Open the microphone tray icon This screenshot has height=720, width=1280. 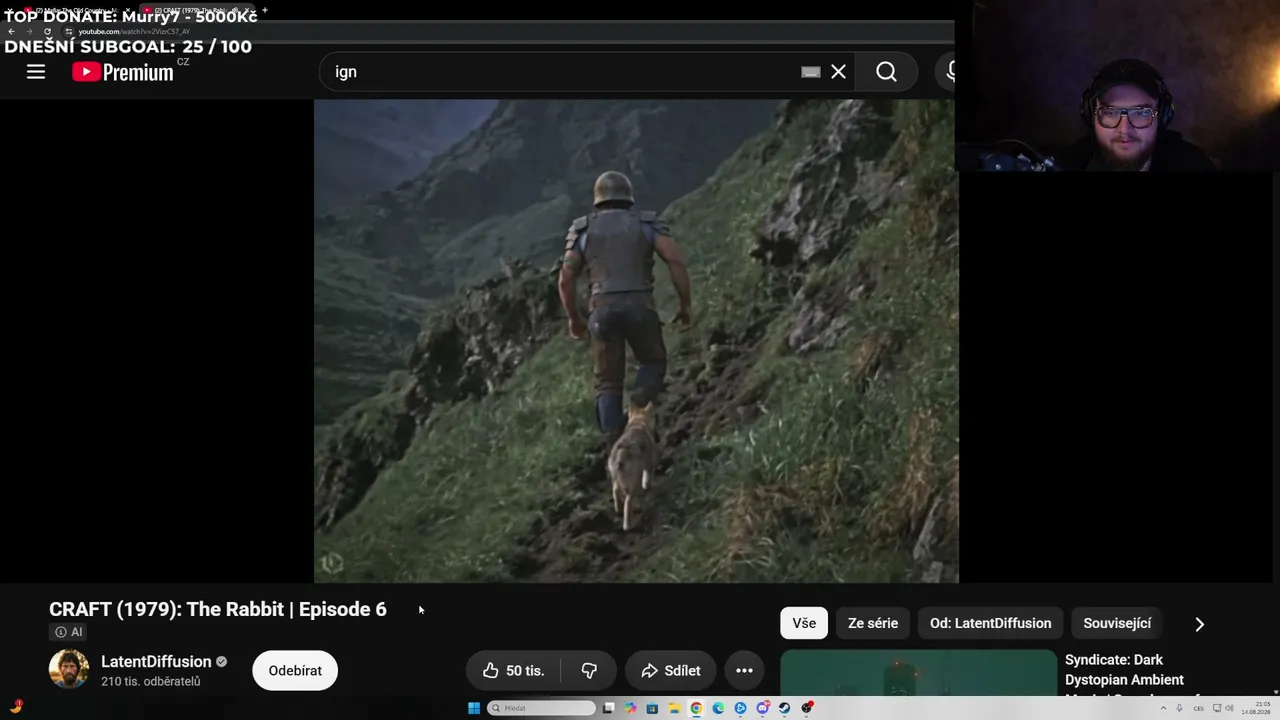click(x=1180, y=708)
